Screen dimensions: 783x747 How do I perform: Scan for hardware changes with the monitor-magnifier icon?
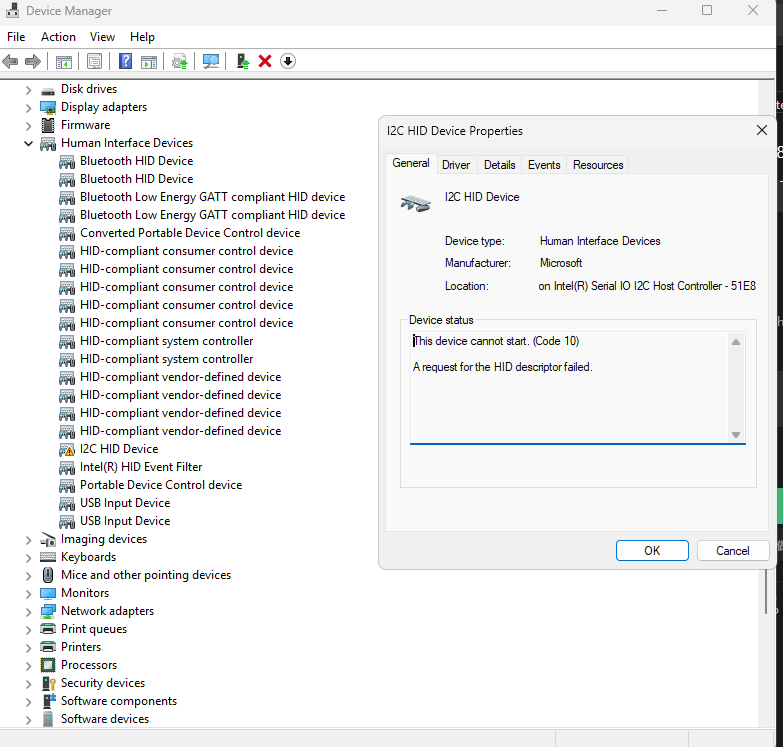[211, 61]
